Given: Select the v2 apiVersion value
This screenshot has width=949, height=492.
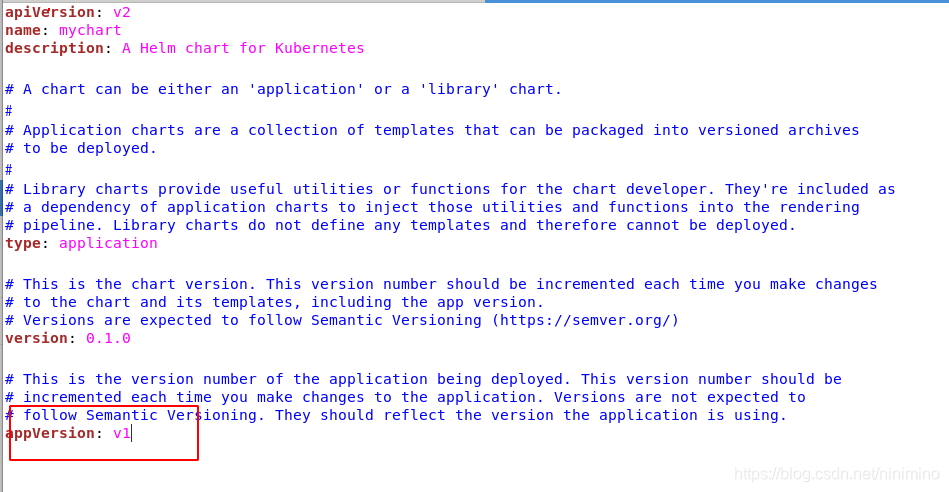Looking at the screenshot, I should click(122, 12).
